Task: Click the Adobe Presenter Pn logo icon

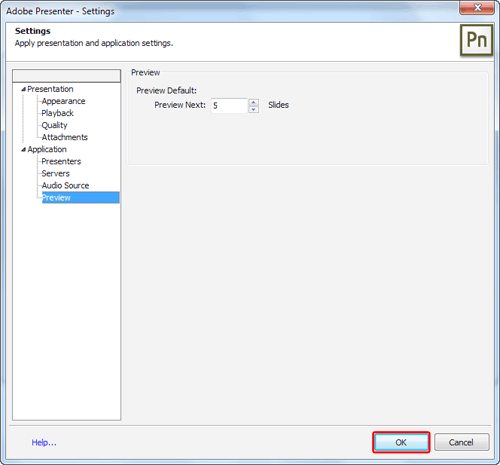Action: click(476, 40)
